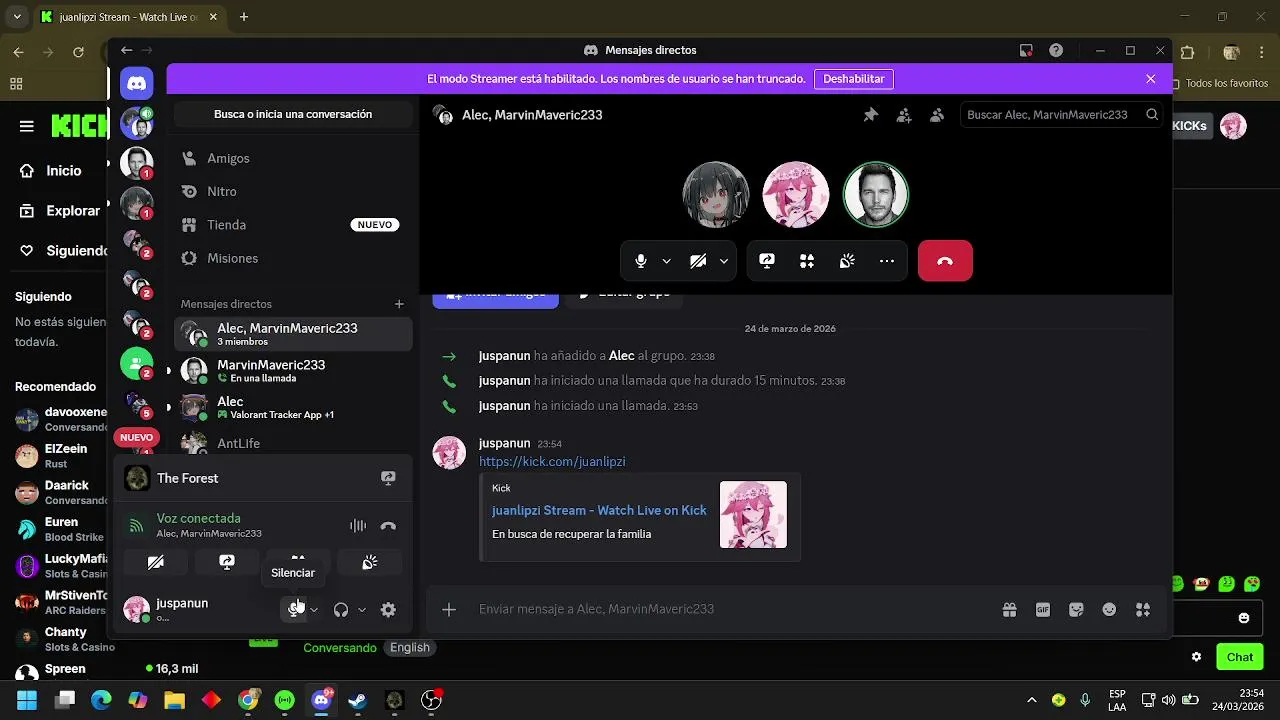Open Tienda page

coord(293,225)
